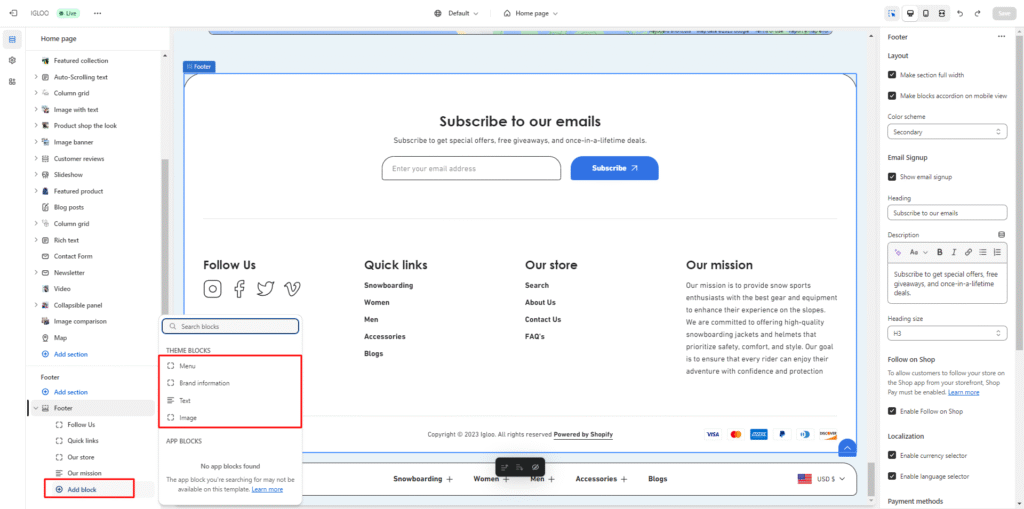The height and width of the screenshot is (509, 1024).
Task: Disable the Enable currency selector checkbox
Action: coord(892,455)
